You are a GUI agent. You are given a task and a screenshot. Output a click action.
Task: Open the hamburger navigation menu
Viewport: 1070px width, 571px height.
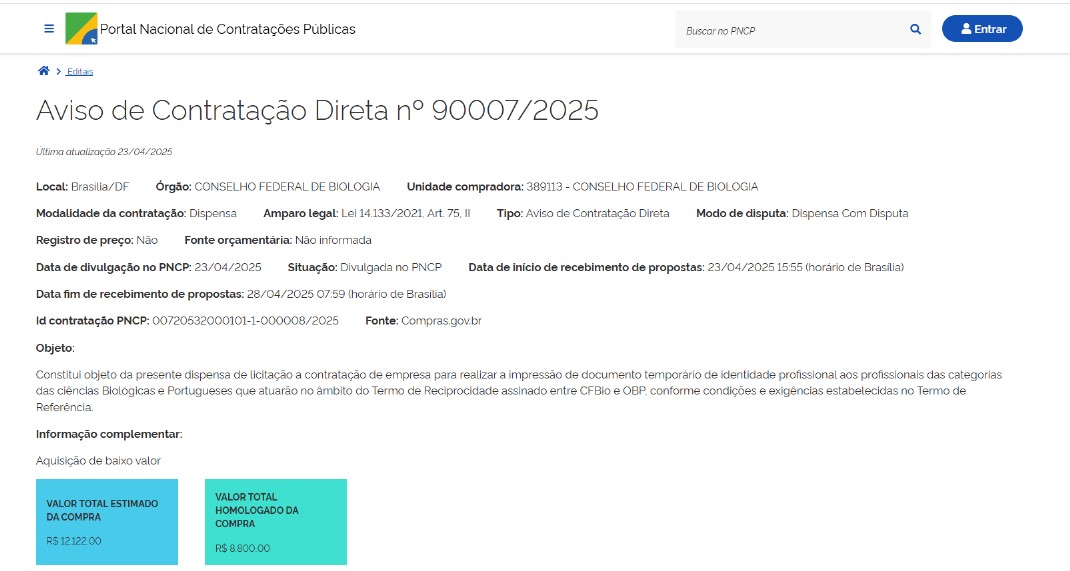[x=49, y=29]
